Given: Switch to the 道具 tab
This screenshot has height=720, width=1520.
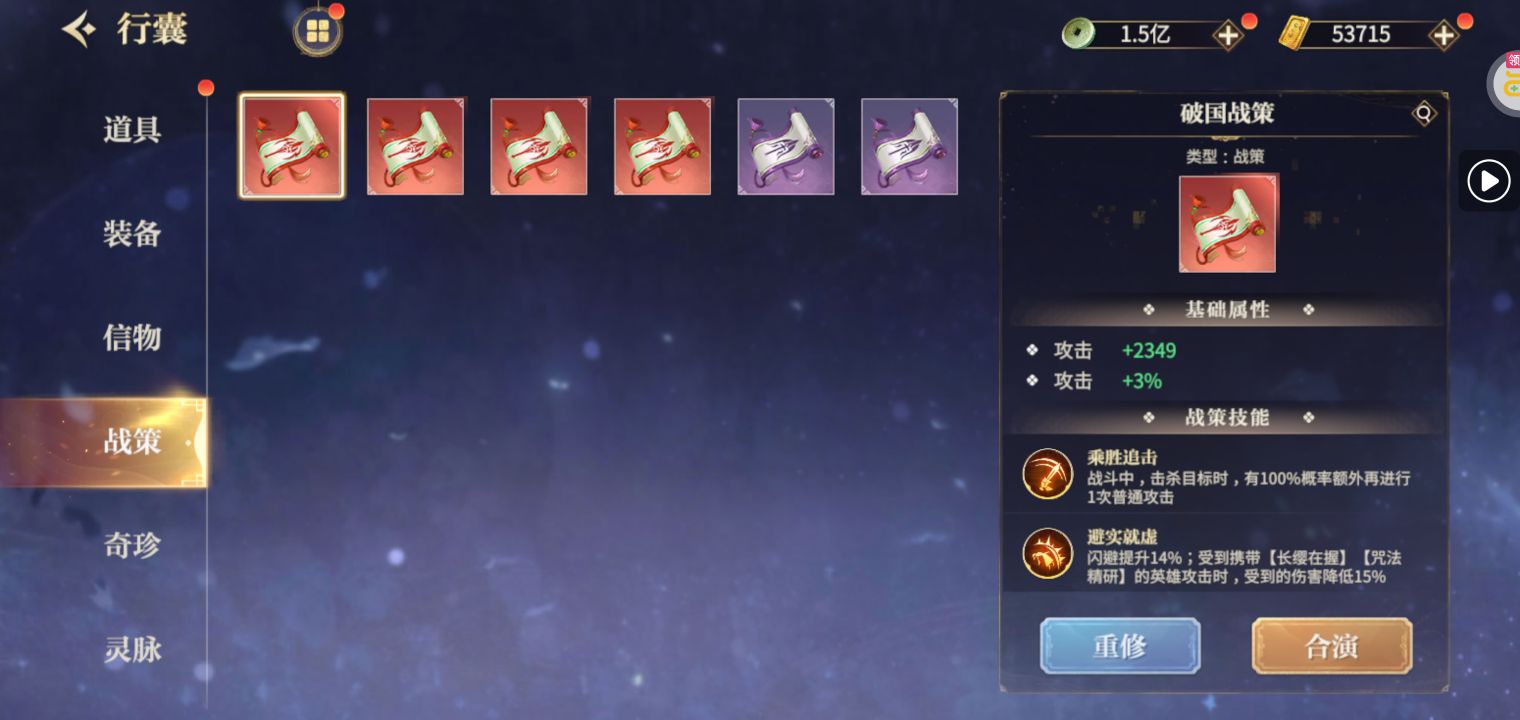Looking at the screenshot, I should [132, 129].
